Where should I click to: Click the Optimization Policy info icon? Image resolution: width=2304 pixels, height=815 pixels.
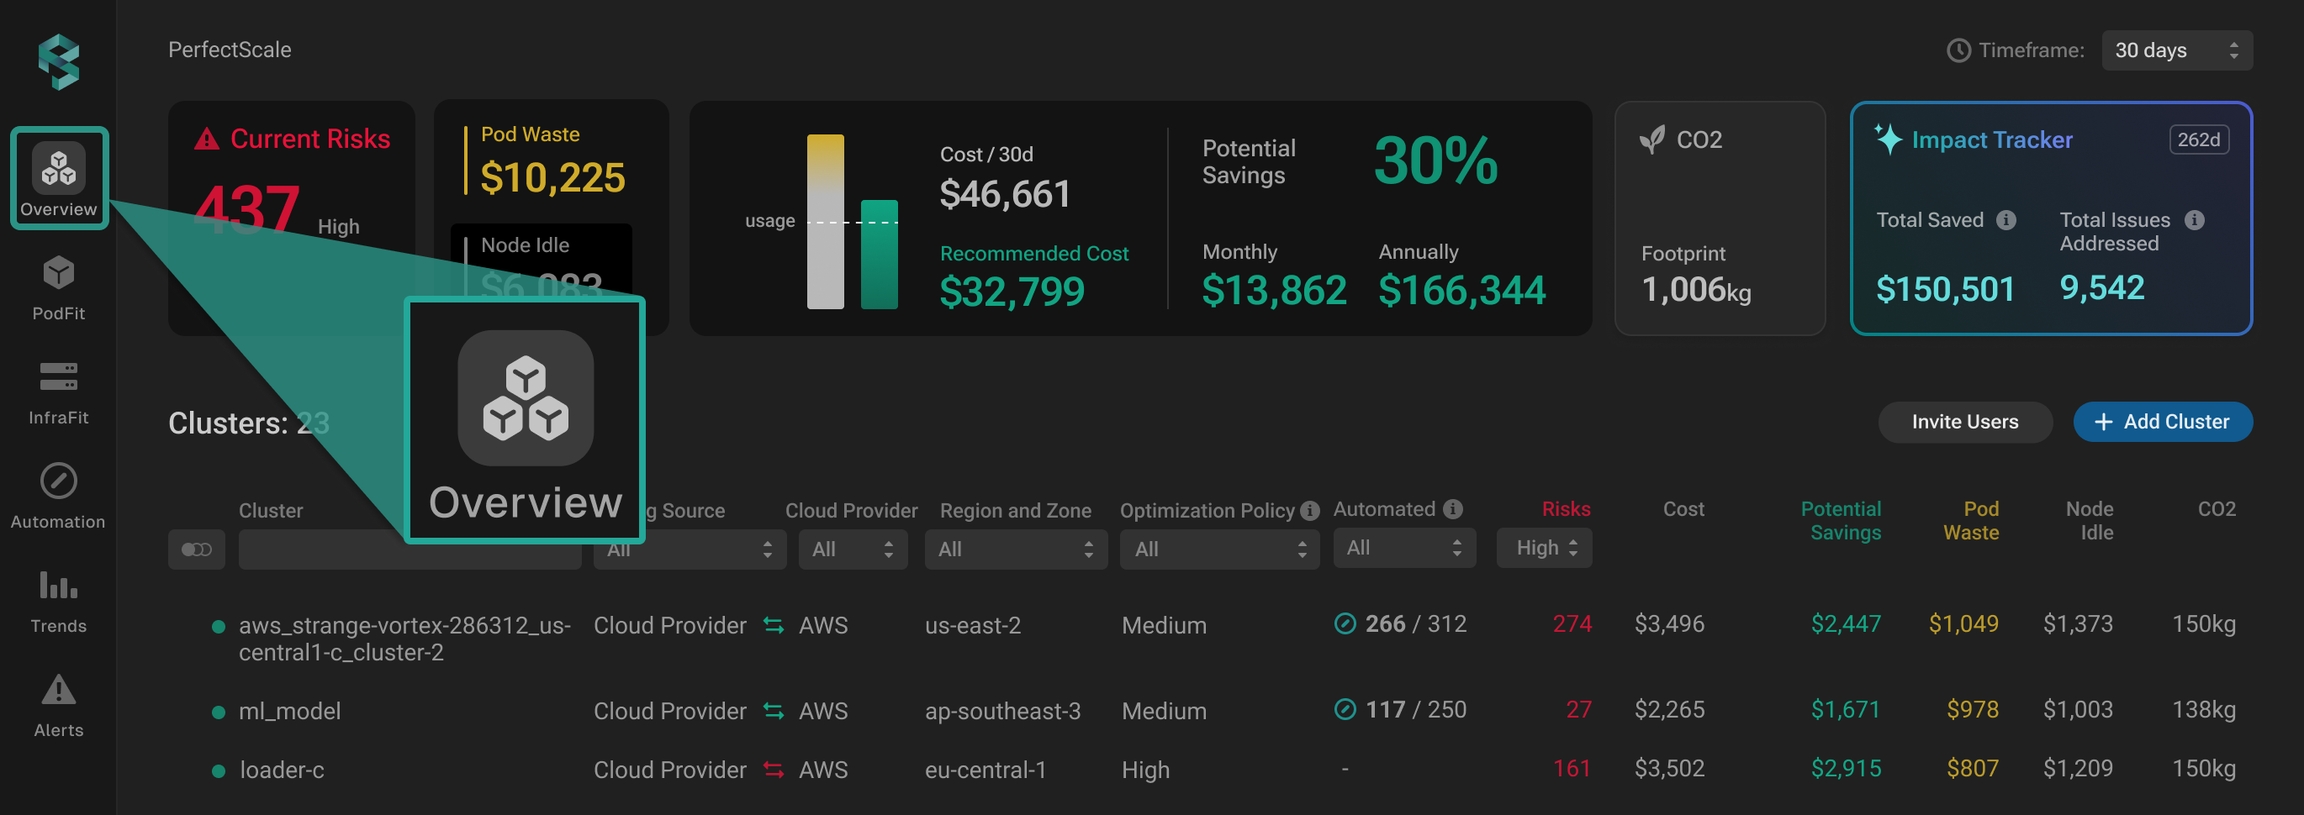[1309, 511]
